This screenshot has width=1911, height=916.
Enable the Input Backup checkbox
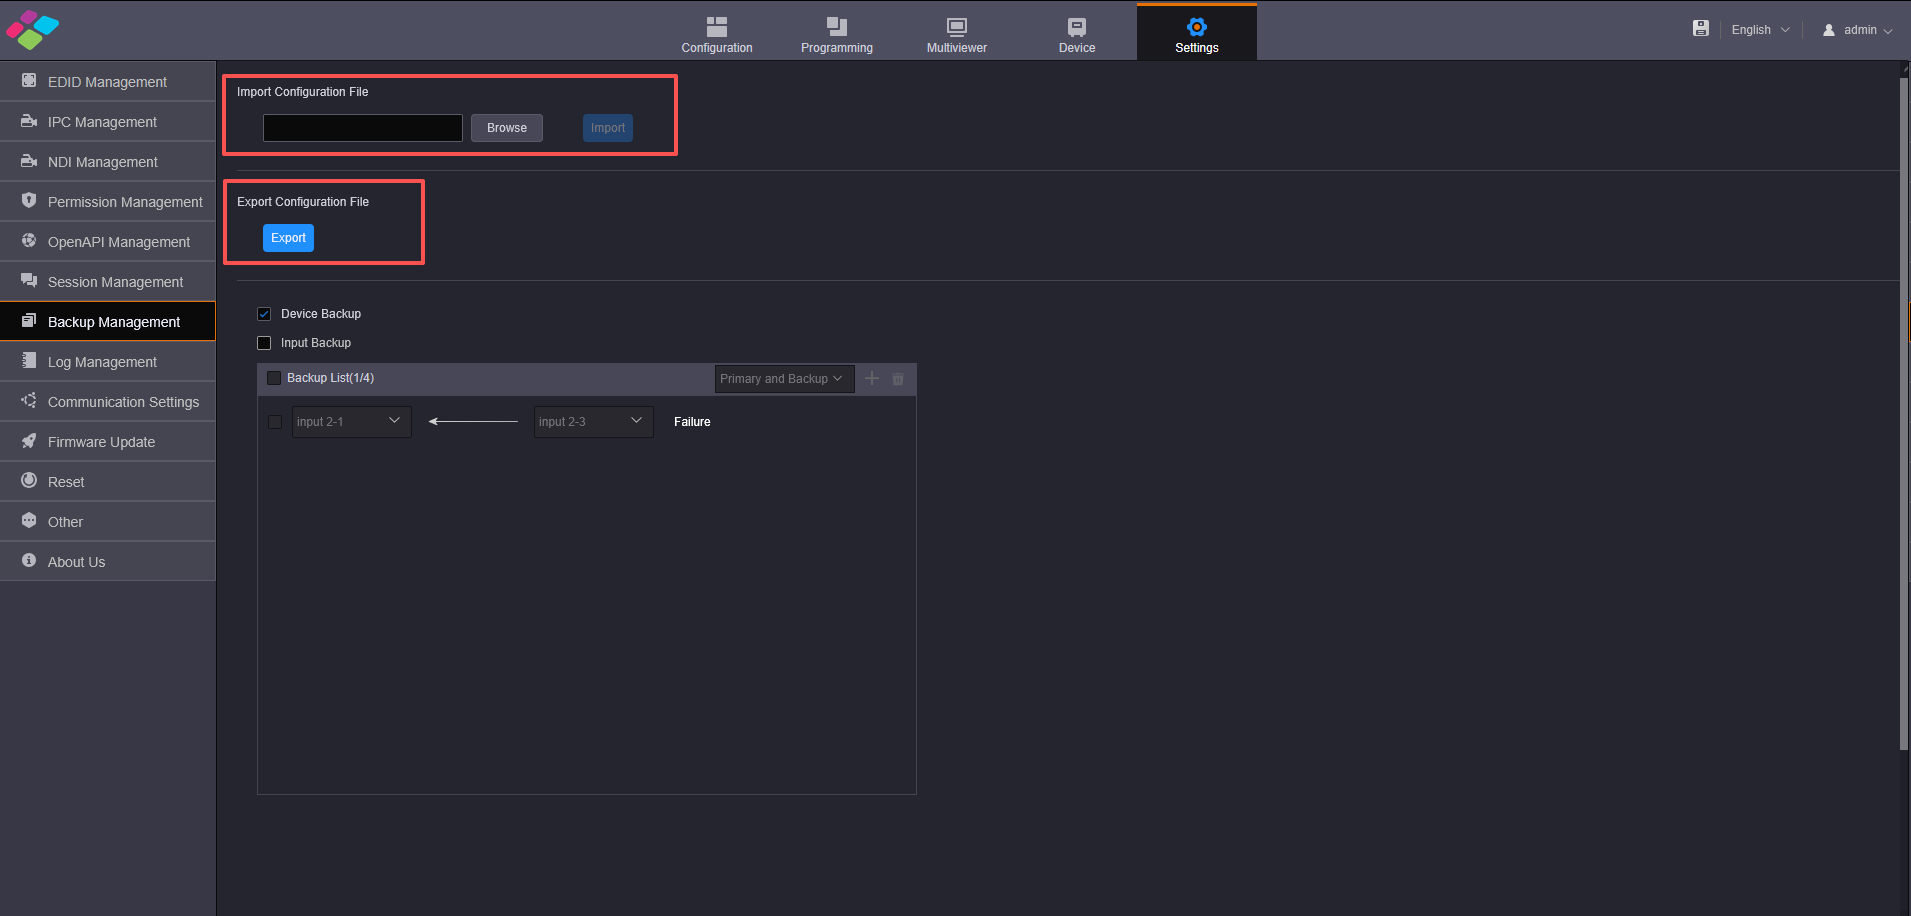[264, 343]
